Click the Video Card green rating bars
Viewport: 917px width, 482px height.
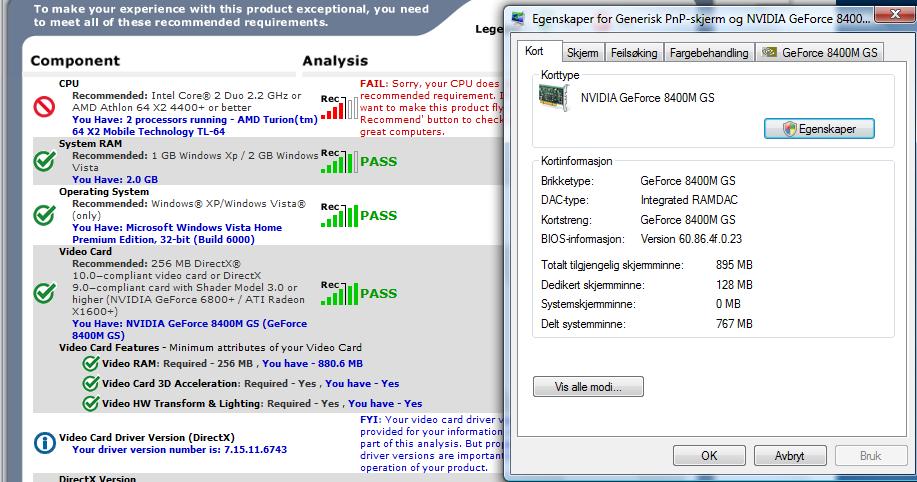click(339, 293)
